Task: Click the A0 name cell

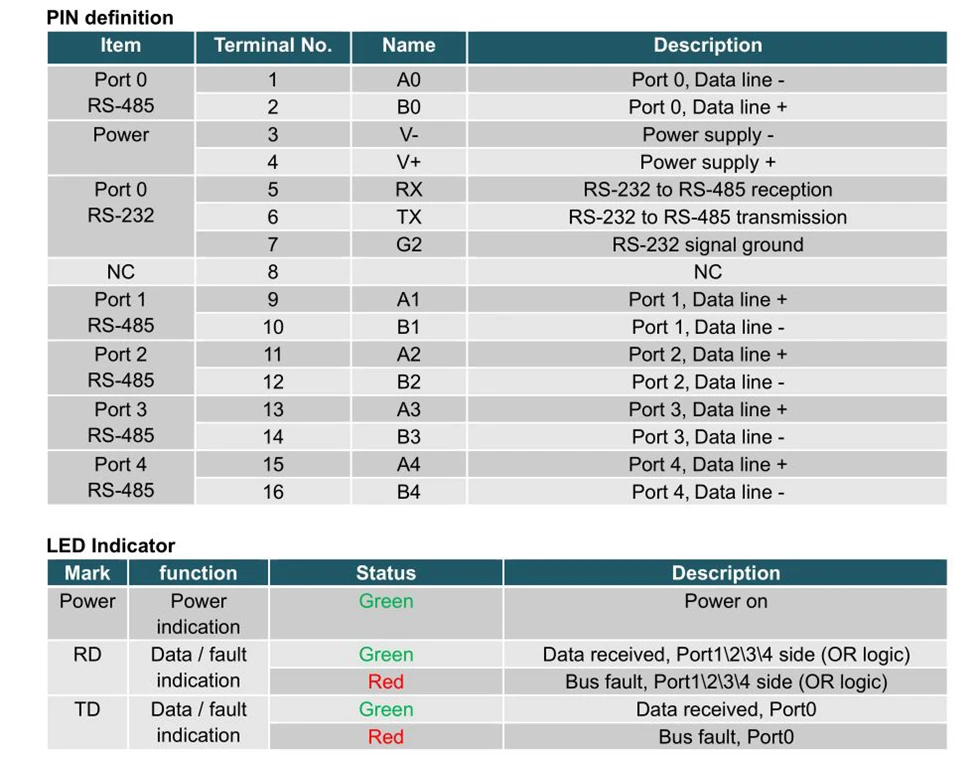Action: (409, 80)
